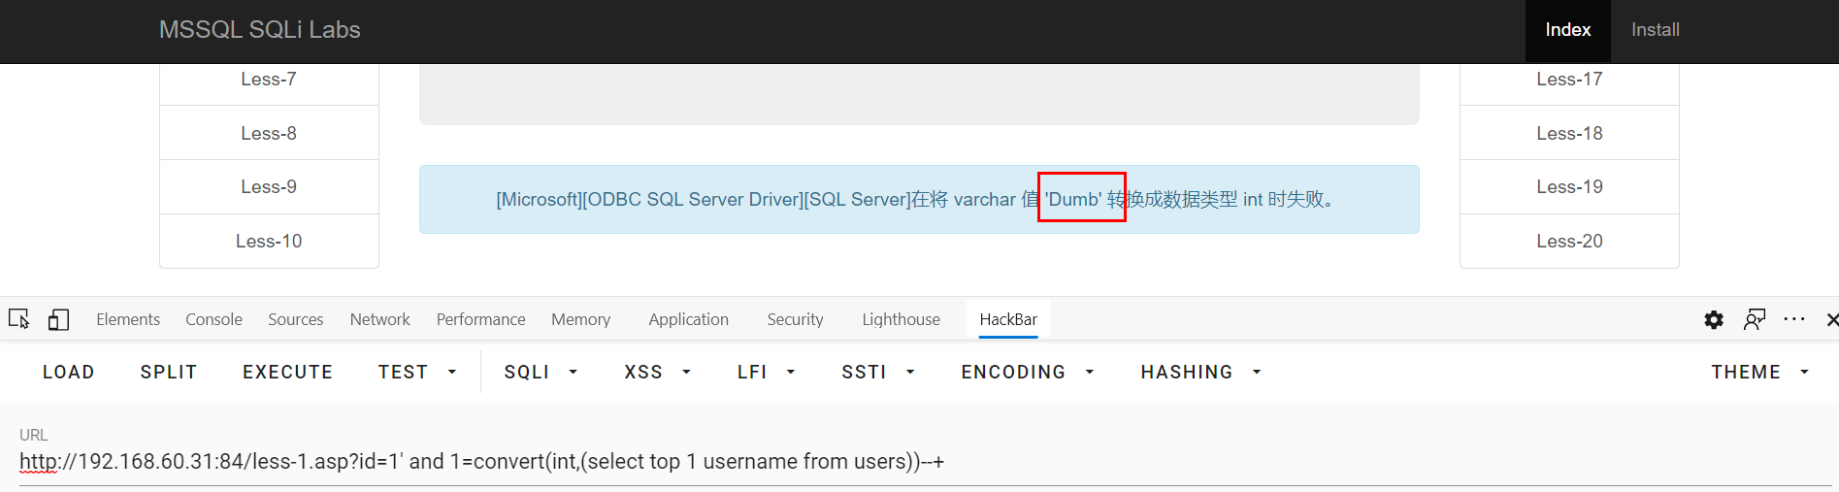Switch to the Elements tab

coord(128,319)
